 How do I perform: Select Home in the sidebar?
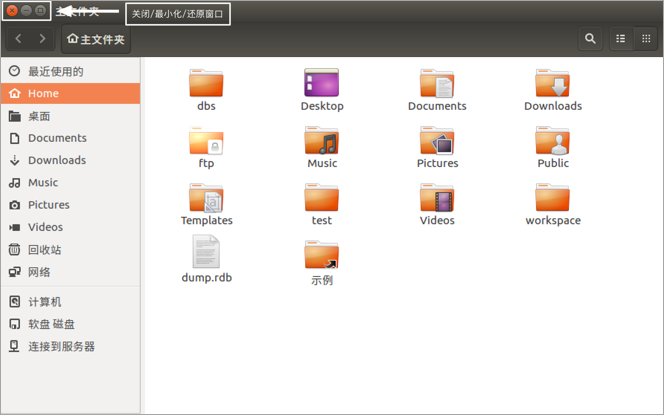point(43,94)
